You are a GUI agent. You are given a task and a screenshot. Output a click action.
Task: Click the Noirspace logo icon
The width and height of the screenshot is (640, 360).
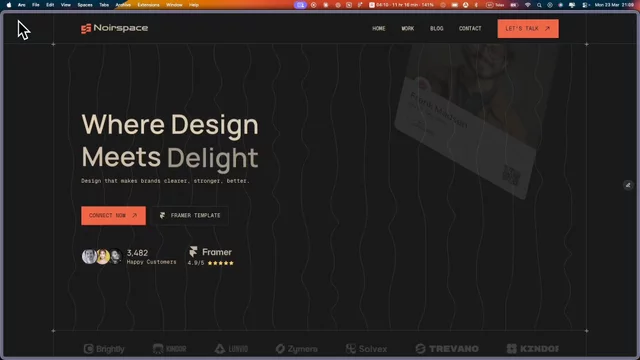tap(86, 29)
